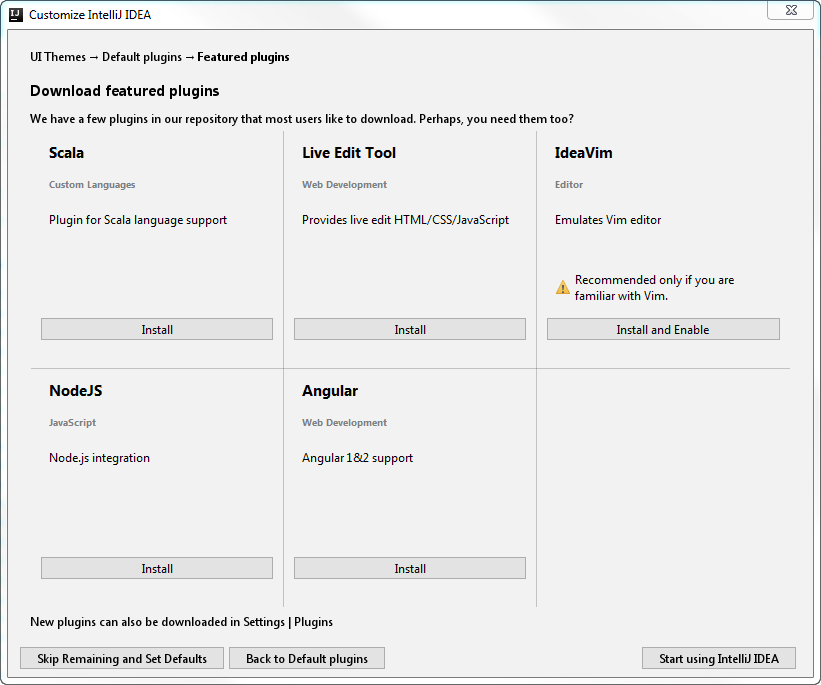Viewport: 821px width, 685px height.
Task: Click the IntelliJ IDEA logo icon
Action: pos(14,14)
